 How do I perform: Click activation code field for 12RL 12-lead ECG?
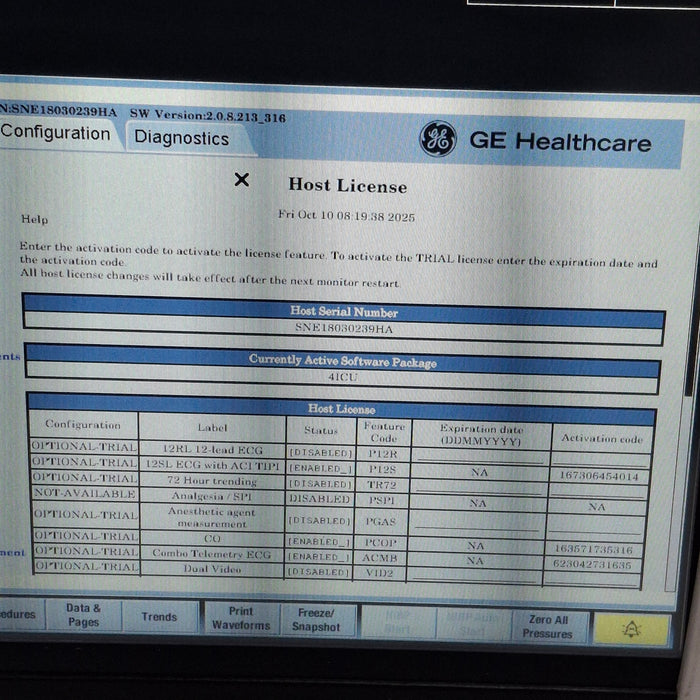[x=601, y=459]
